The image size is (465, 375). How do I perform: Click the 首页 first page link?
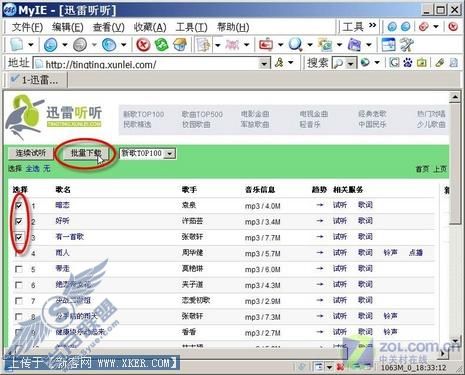click(x=422, y=169)
